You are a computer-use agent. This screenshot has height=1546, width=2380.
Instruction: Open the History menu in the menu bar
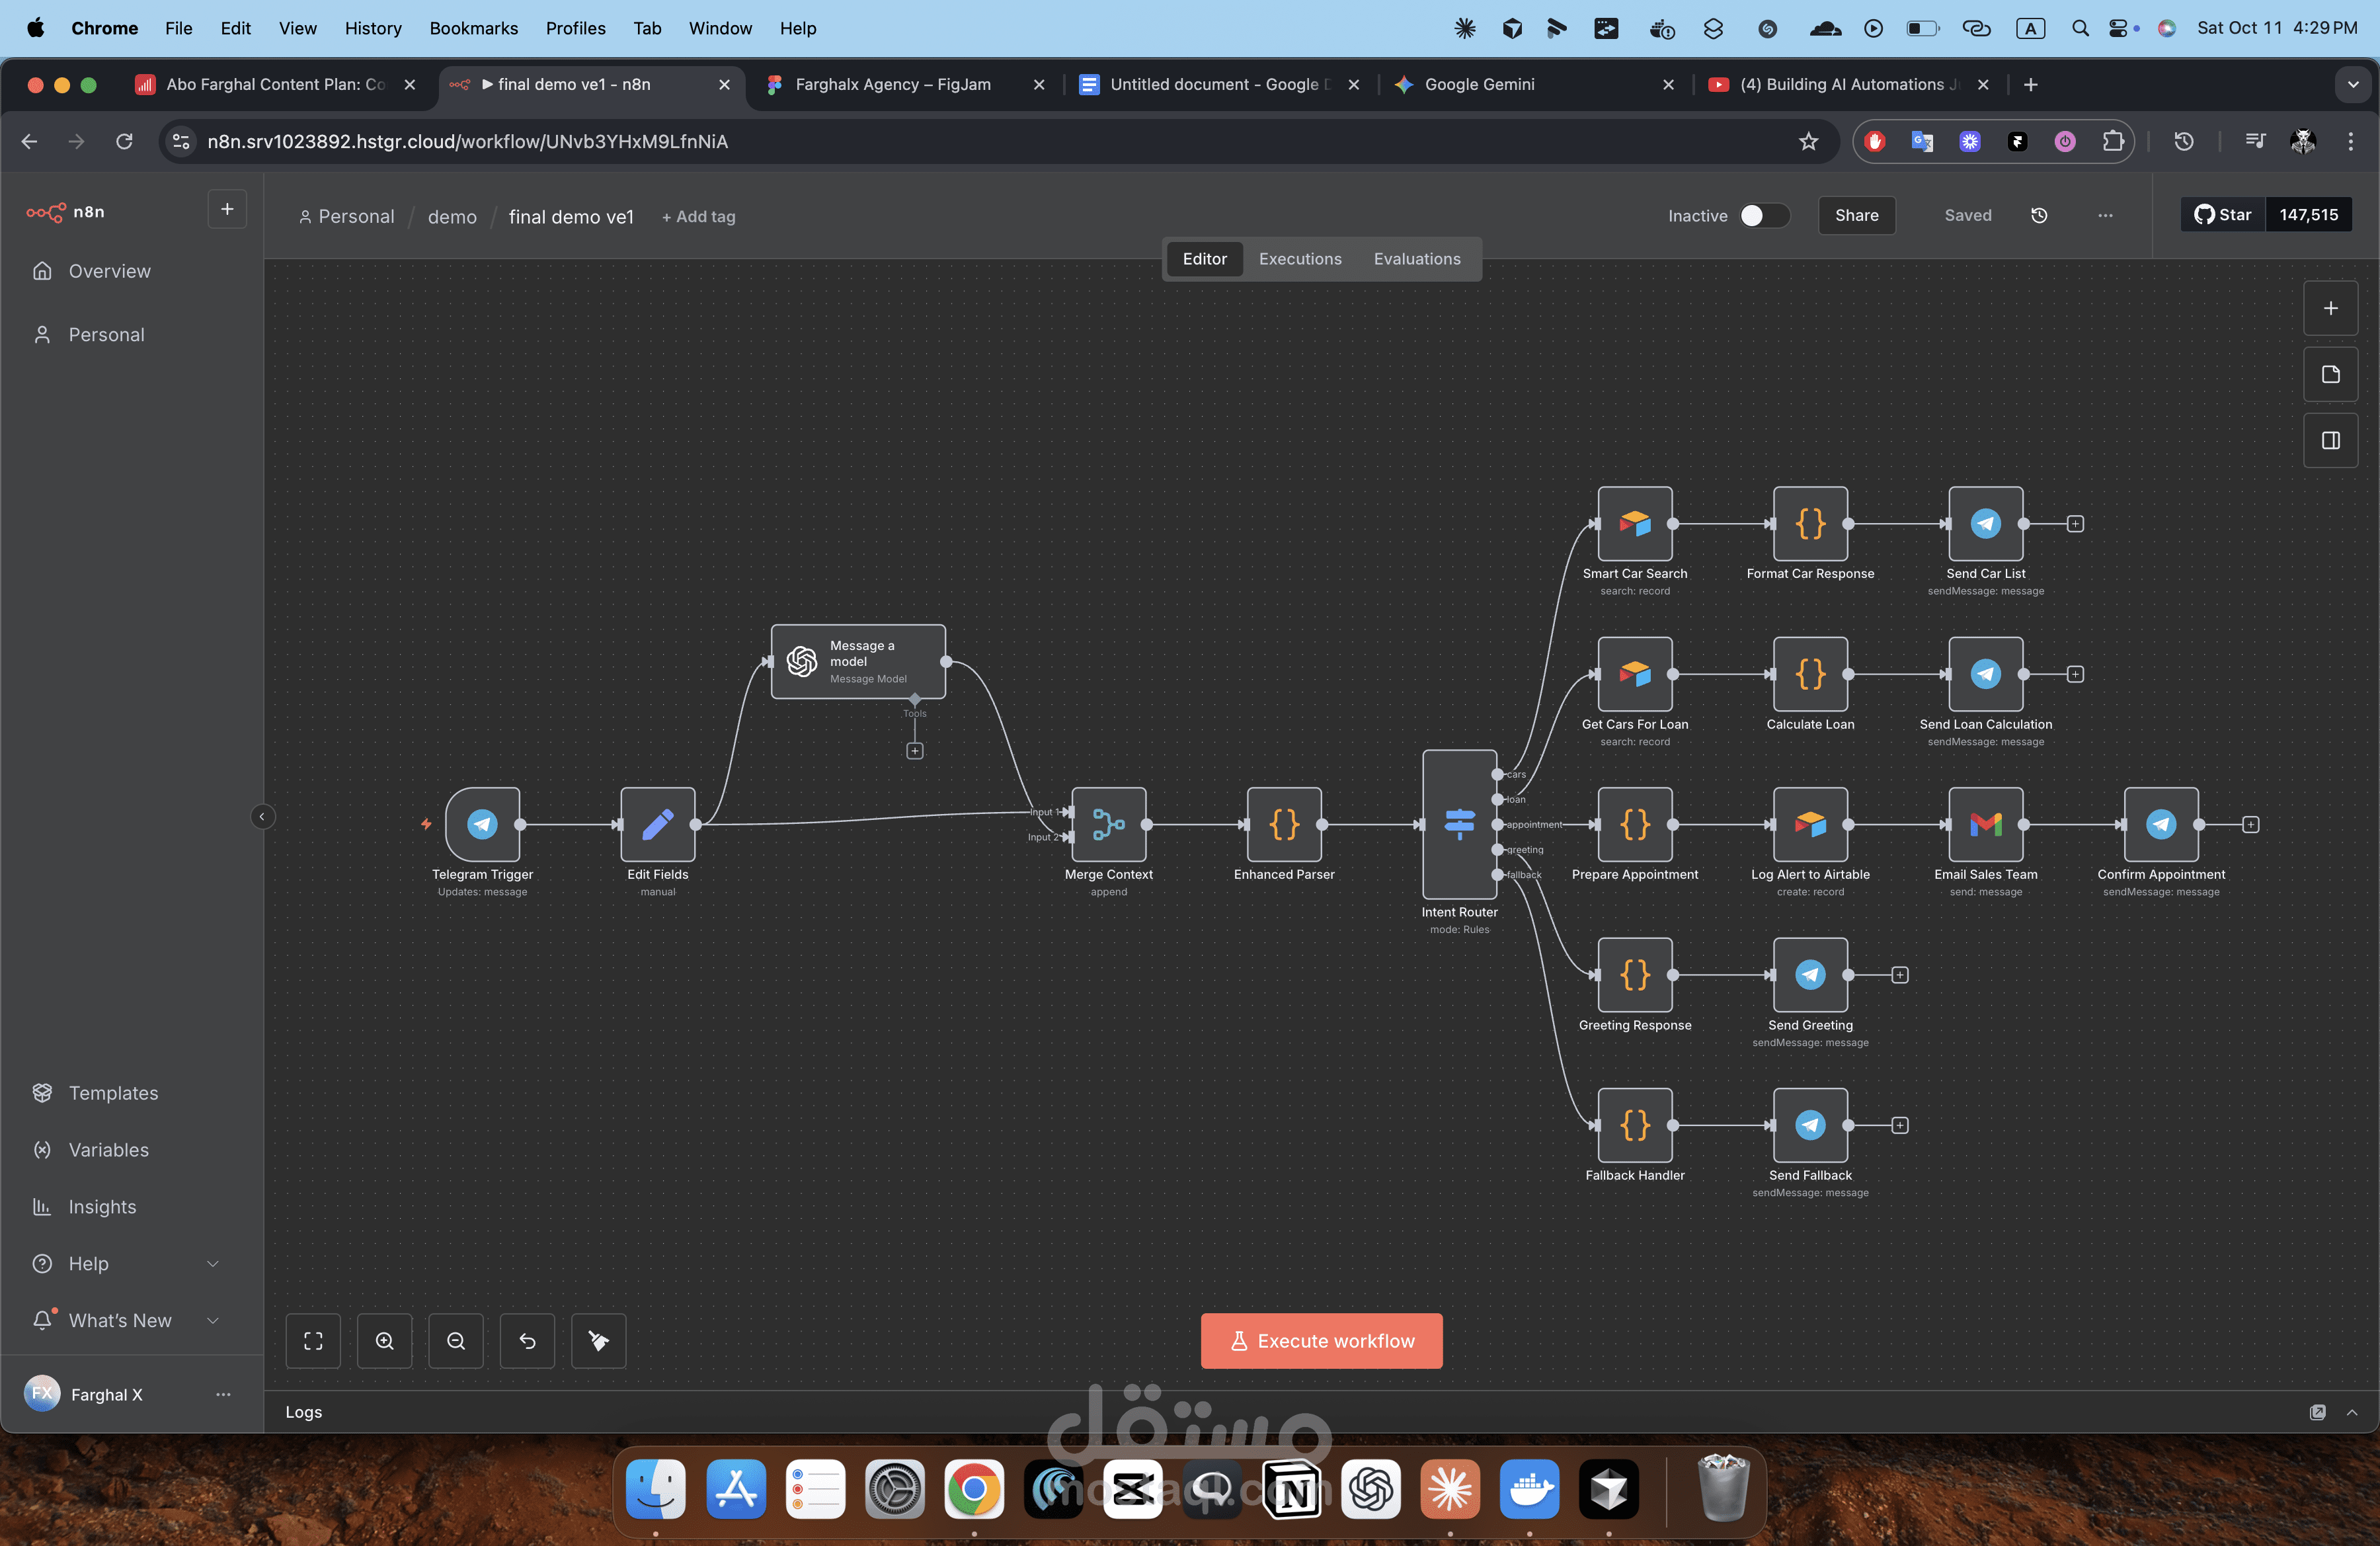click(x=373, y=28)
